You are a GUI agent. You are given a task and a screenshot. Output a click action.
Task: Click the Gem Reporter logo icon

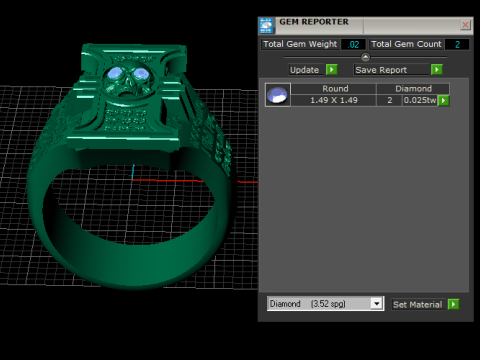tap(266, 26)
